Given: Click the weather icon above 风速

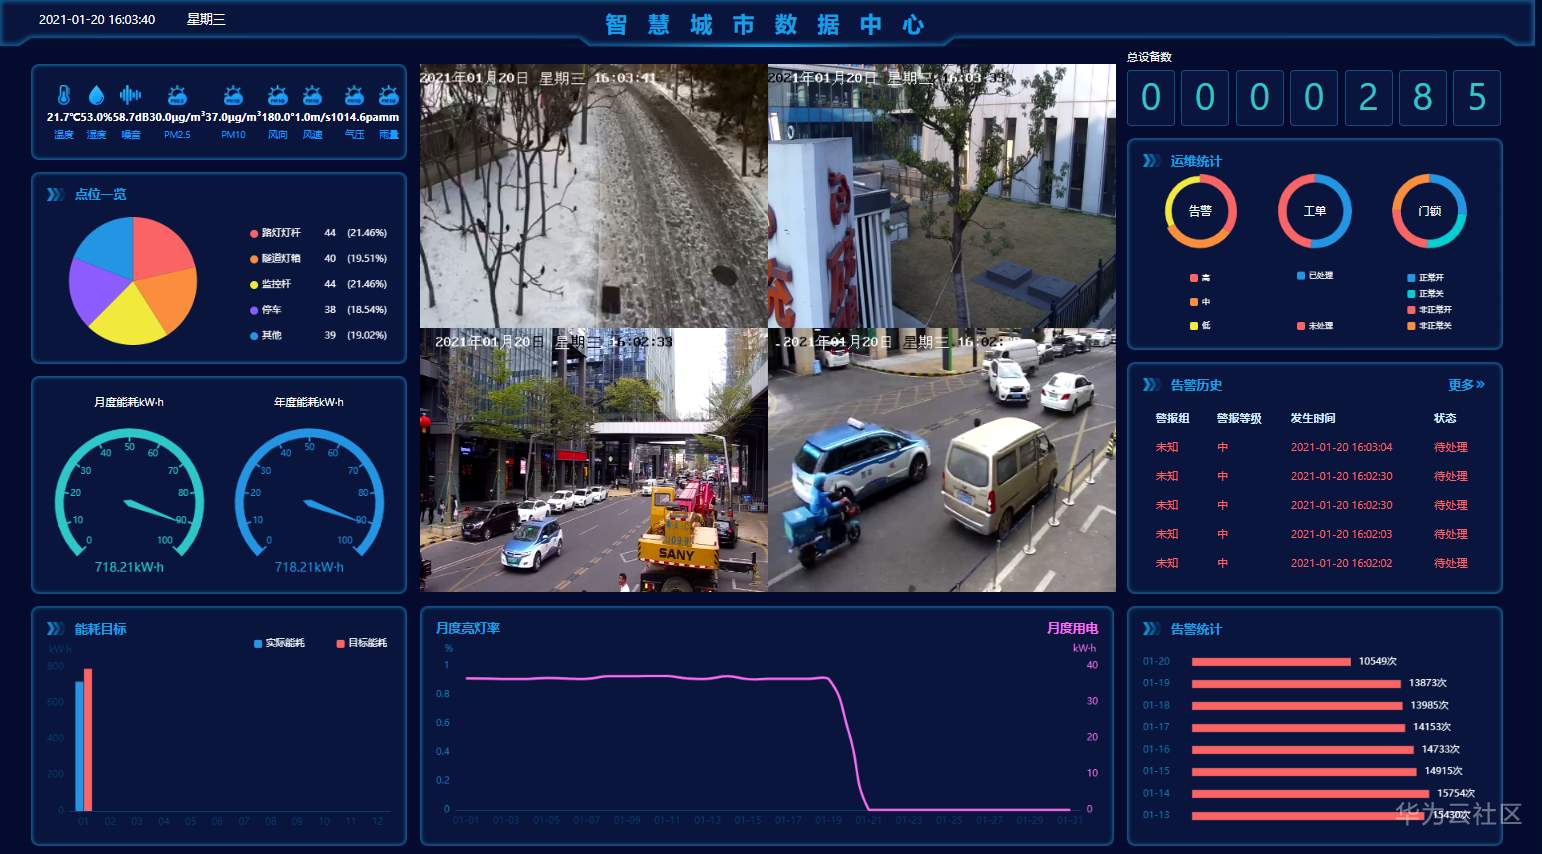Looking at the screenshot, I should click(312, 95).
